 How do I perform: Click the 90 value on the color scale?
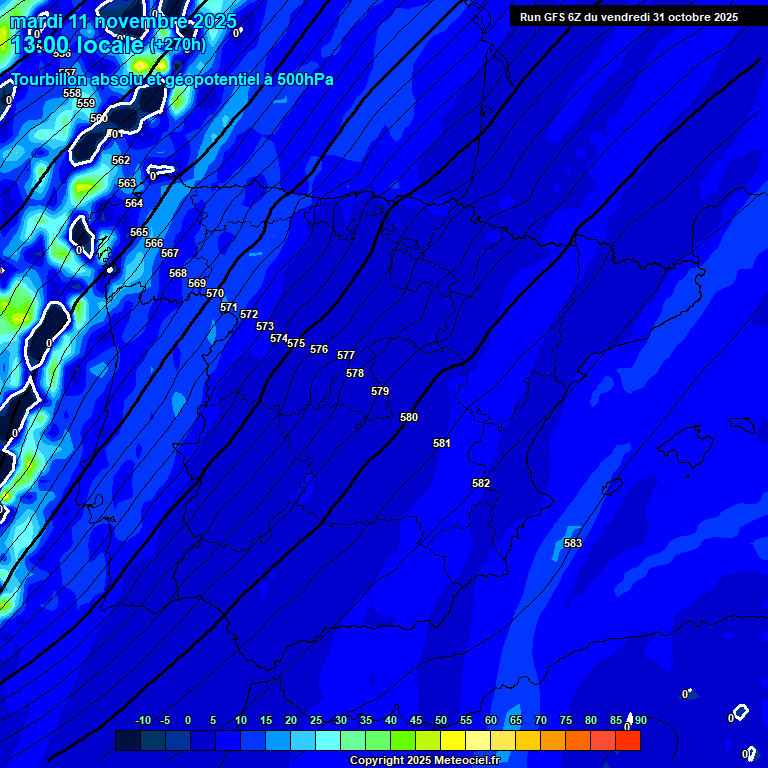click(640, 720)
